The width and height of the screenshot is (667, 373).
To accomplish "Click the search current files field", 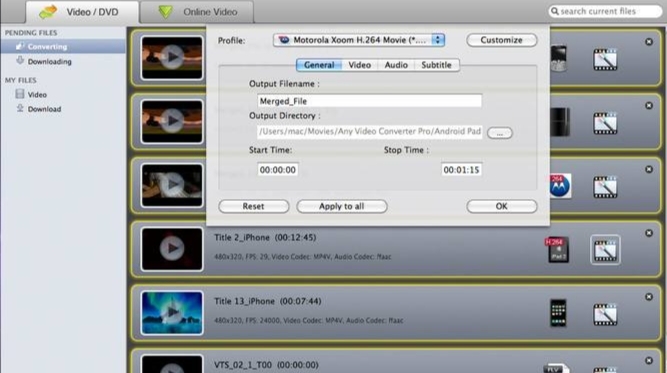I will (605, 11).
